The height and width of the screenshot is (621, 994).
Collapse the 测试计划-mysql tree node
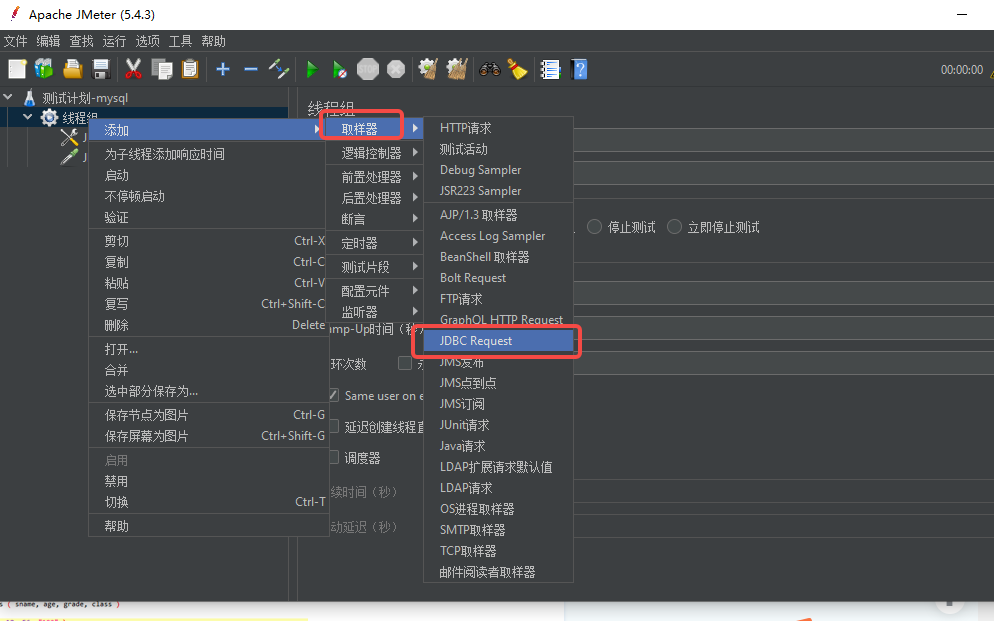pos(8,97)
